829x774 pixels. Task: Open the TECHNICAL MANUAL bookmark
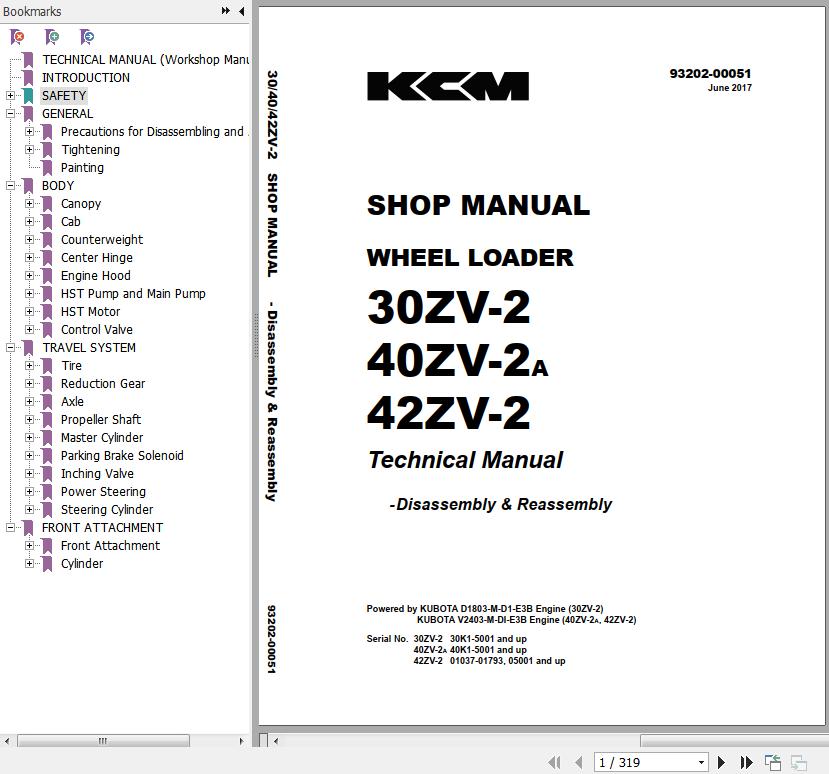pyautogui.click(x=145, y=60)
